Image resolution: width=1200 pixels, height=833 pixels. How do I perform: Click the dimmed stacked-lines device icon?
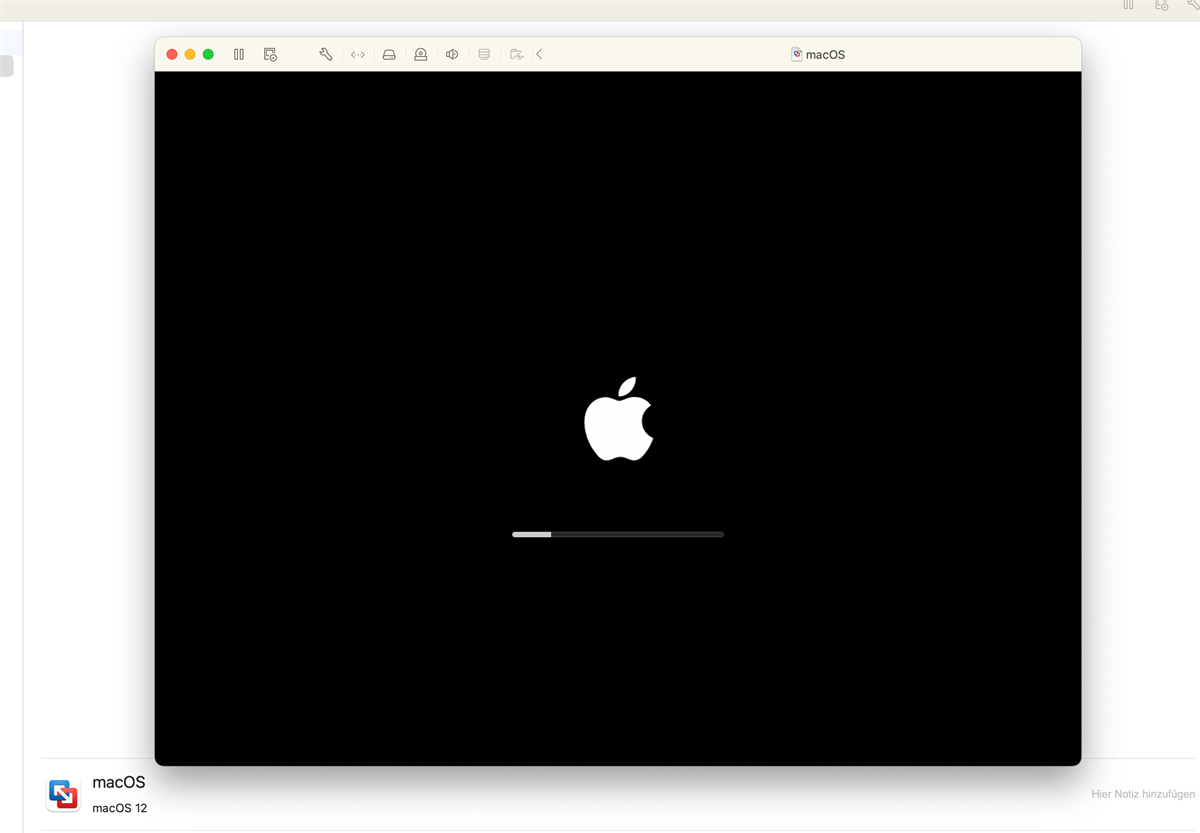tap(484, 54)
